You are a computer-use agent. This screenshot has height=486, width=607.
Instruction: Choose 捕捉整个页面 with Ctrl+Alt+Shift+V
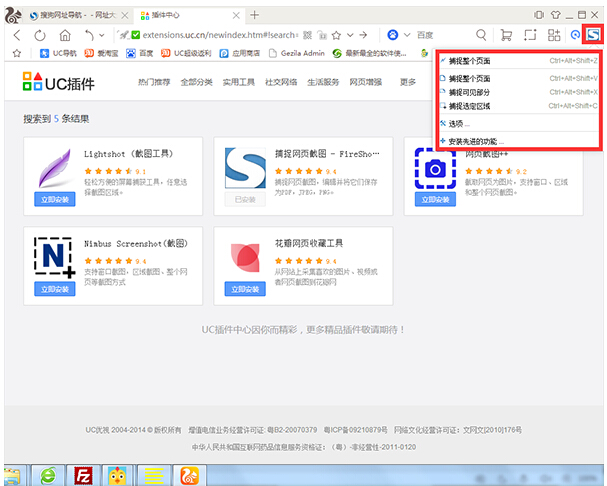[x=519, y=79]
